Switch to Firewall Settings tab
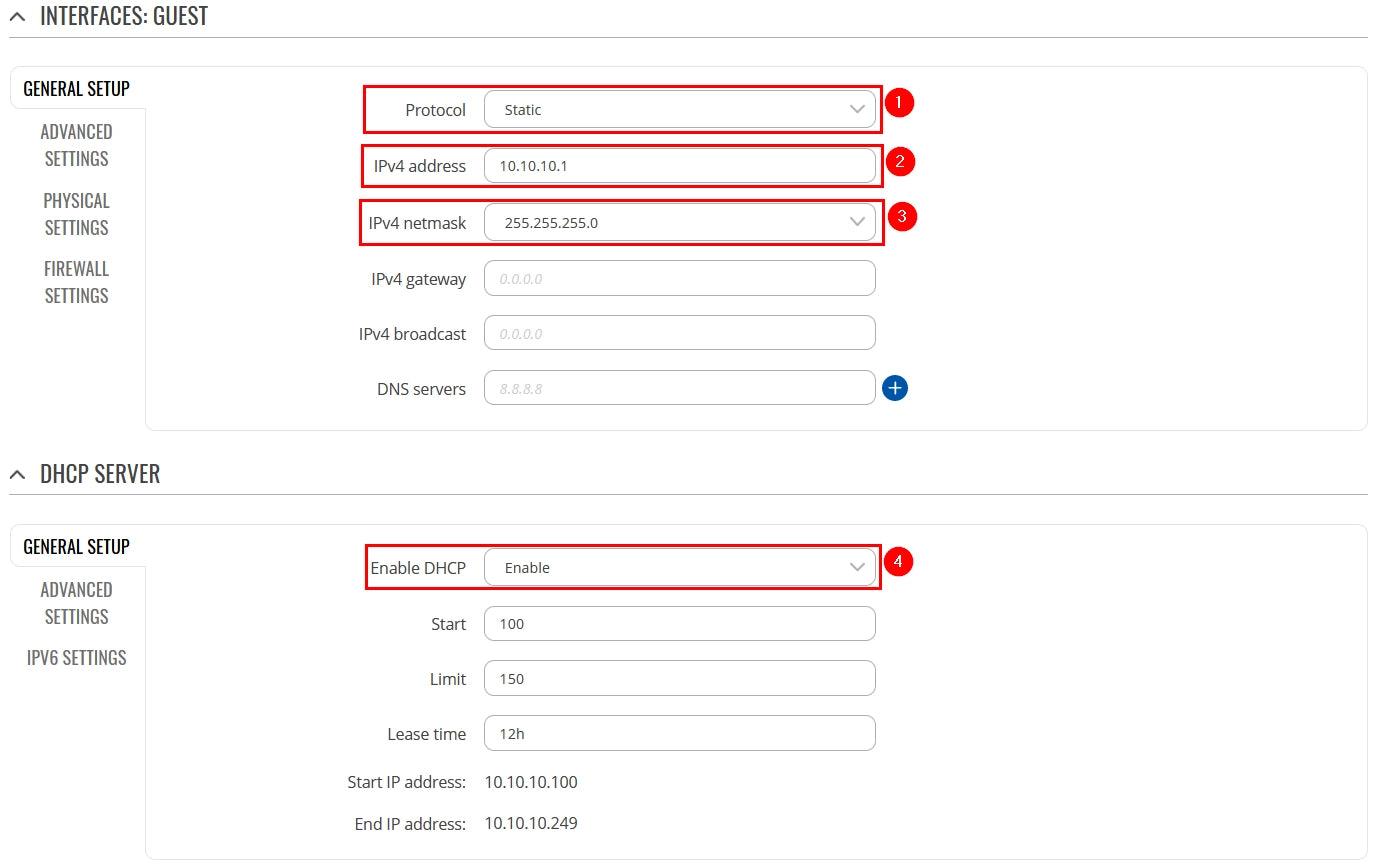1374x866 pixels. point(77,282)
